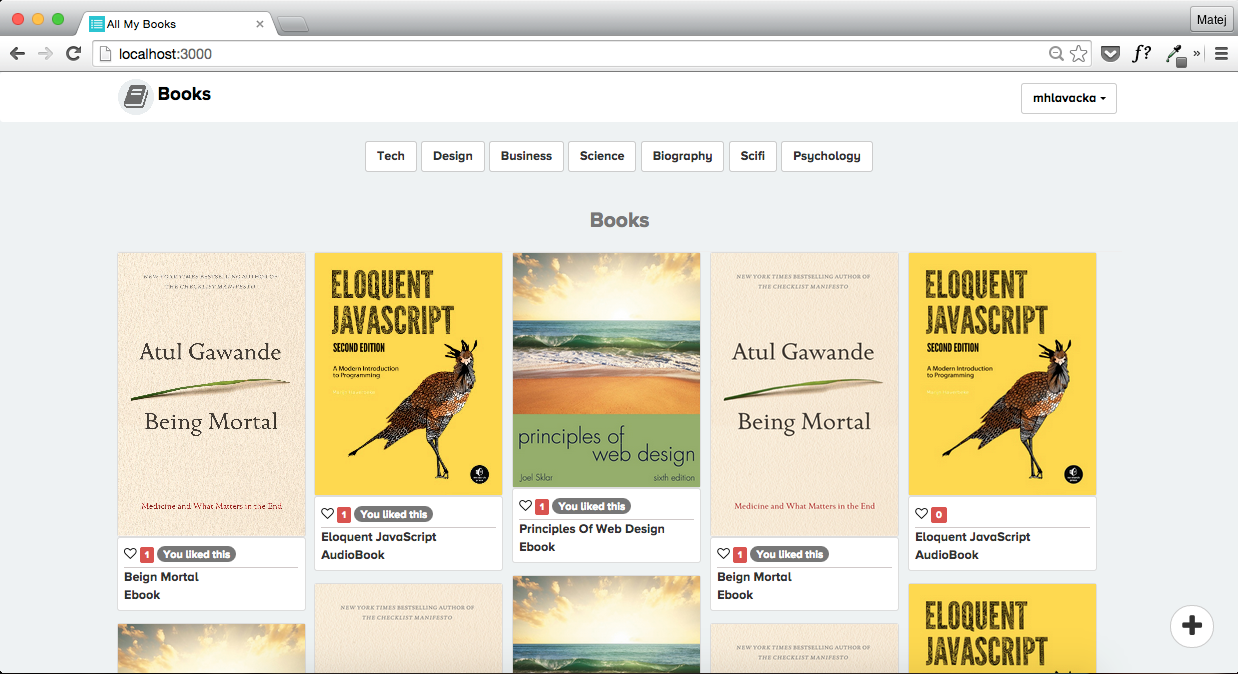Click the browser reload icon
The image size is (1238, 674).
pos(73,54)
